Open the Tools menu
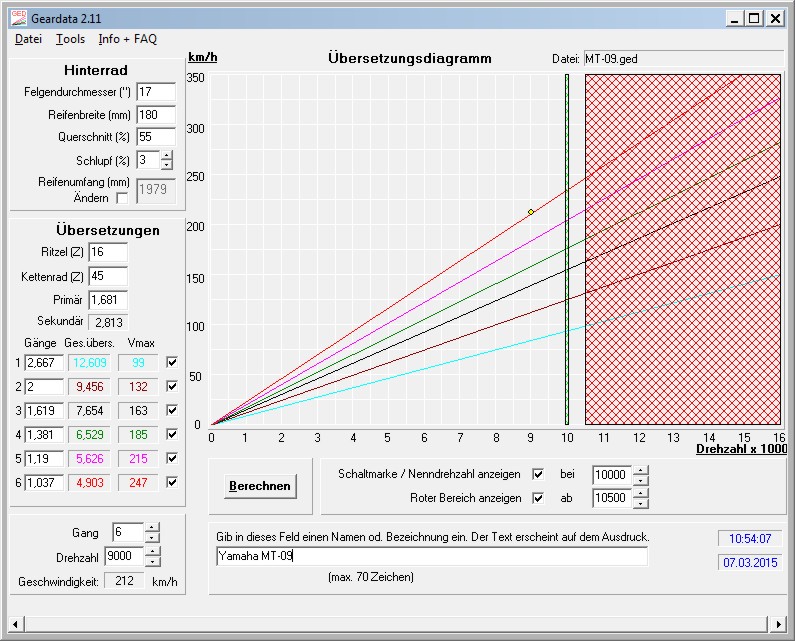This screenshot has width=795, height=641. pyautogui.click(x=70, y=39)
